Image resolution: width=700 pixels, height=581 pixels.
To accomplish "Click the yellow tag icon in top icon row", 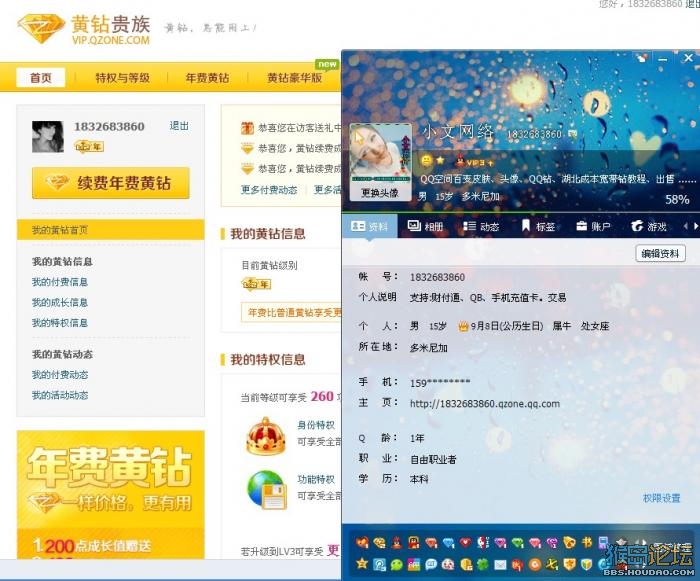I will pos(570,542).
